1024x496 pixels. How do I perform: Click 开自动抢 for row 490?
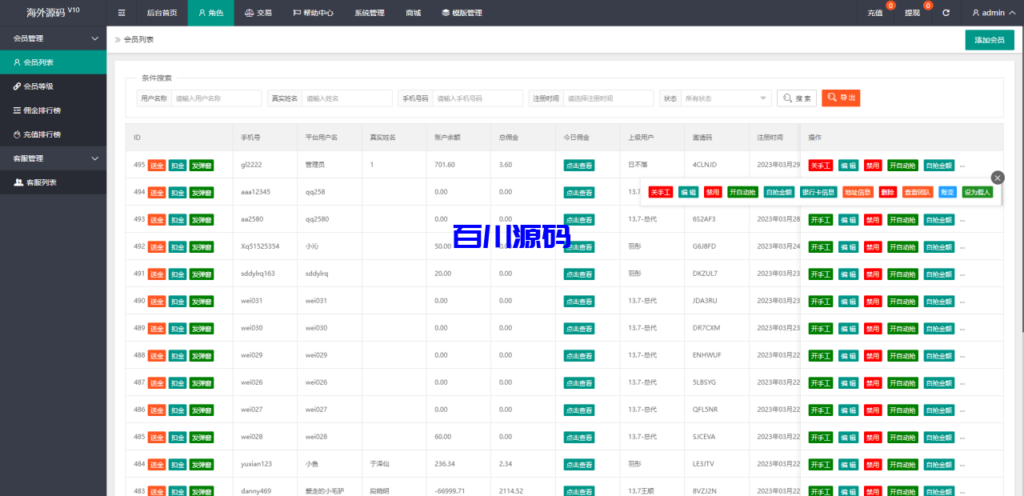pos(903,302)
